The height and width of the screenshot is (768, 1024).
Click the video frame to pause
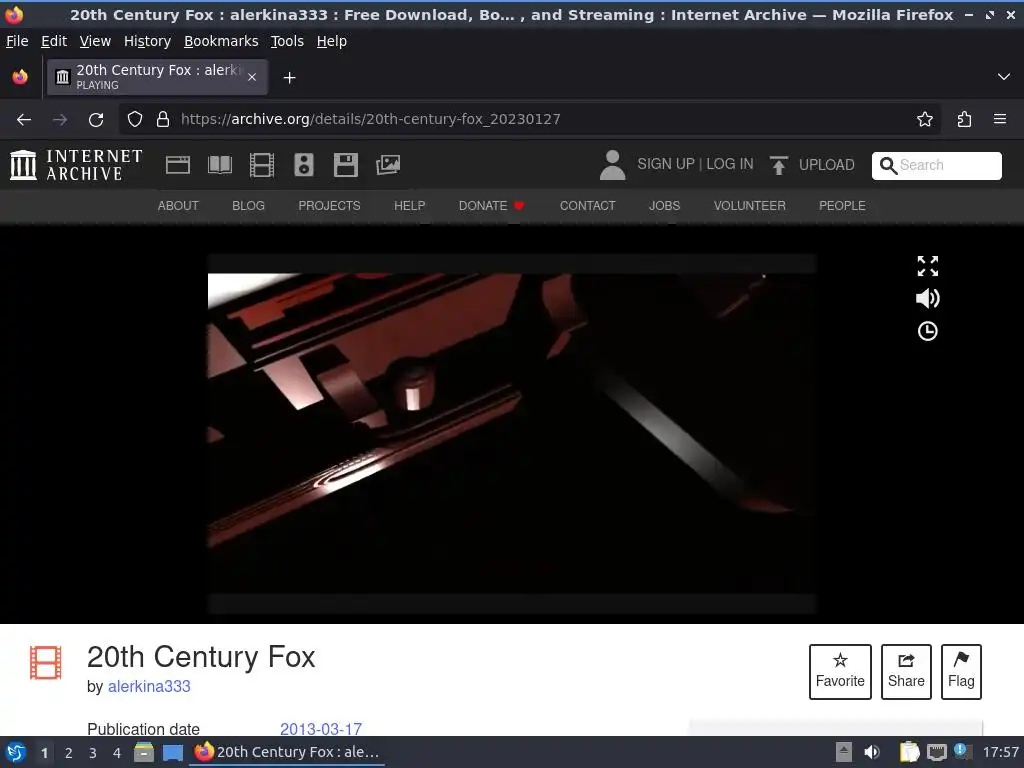511,433
